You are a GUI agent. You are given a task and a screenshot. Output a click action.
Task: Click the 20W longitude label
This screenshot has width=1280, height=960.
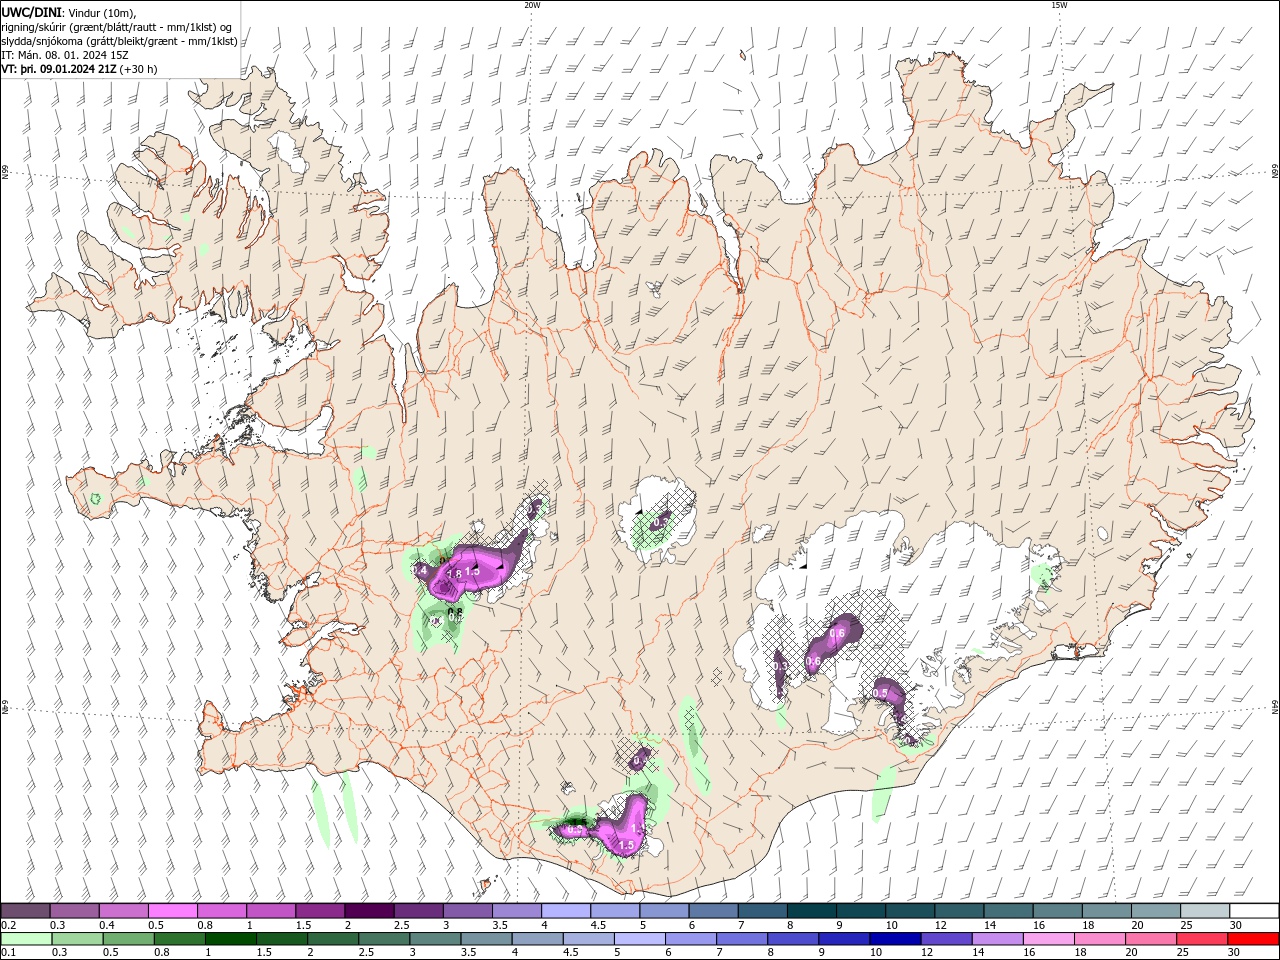click(532, 5)
